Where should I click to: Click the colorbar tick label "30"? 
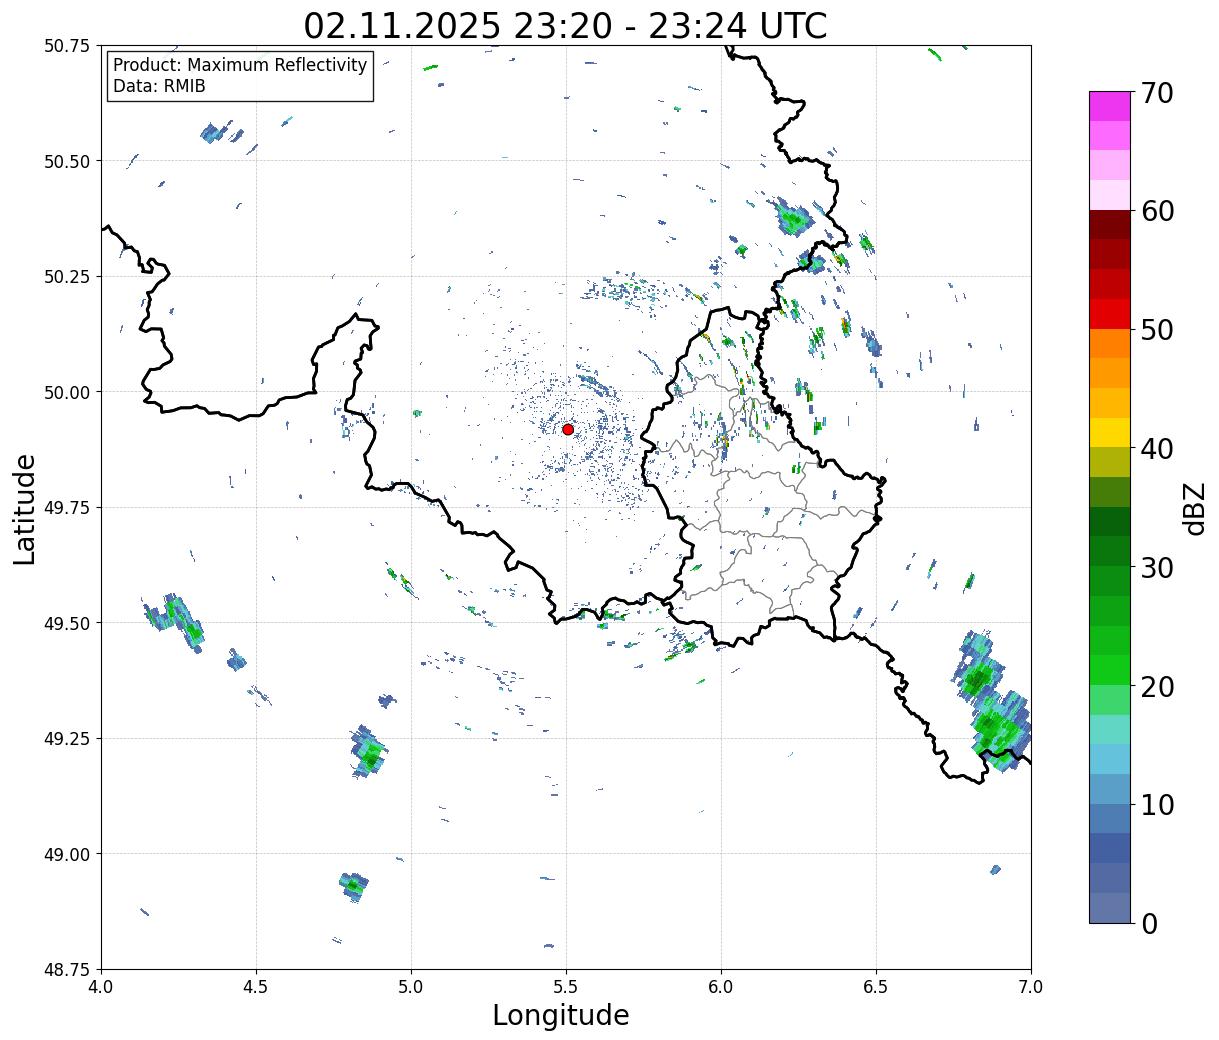1157,567
